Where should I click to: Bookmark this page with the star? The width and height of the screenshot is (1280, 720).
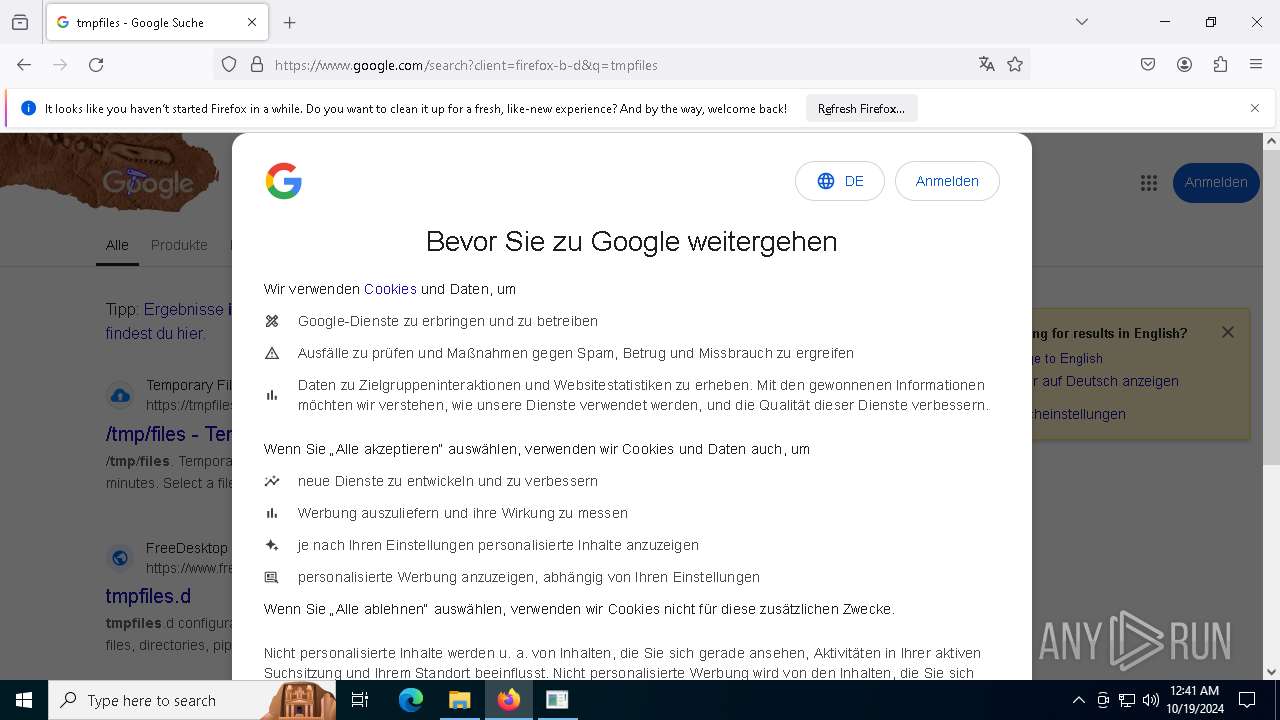1015,65
